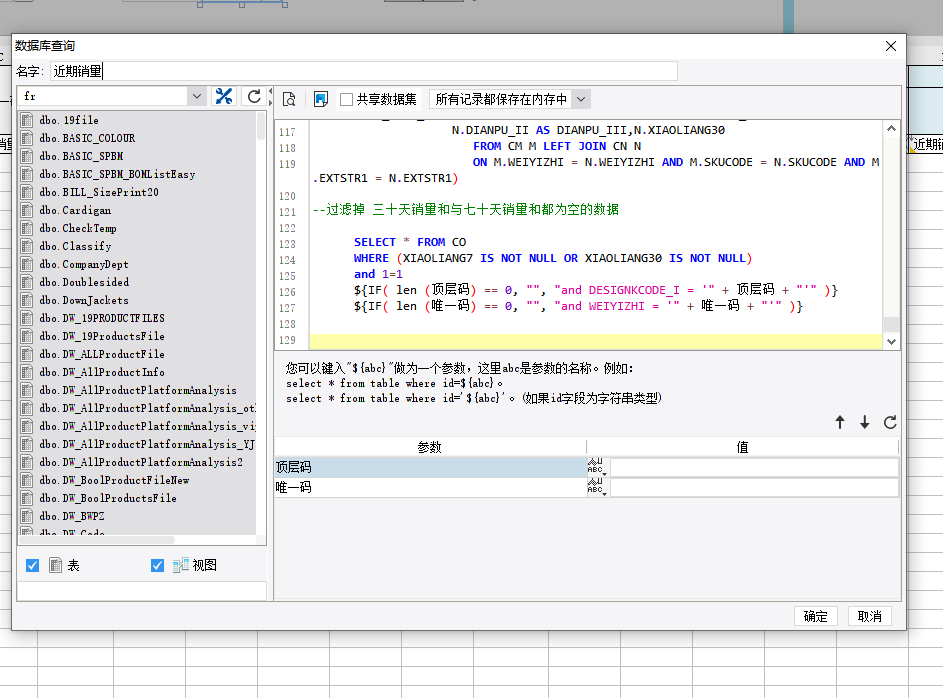Select table dbo.DW_ALLProductFile
Viewport: 943px width, 698px height.
(102, 354)
